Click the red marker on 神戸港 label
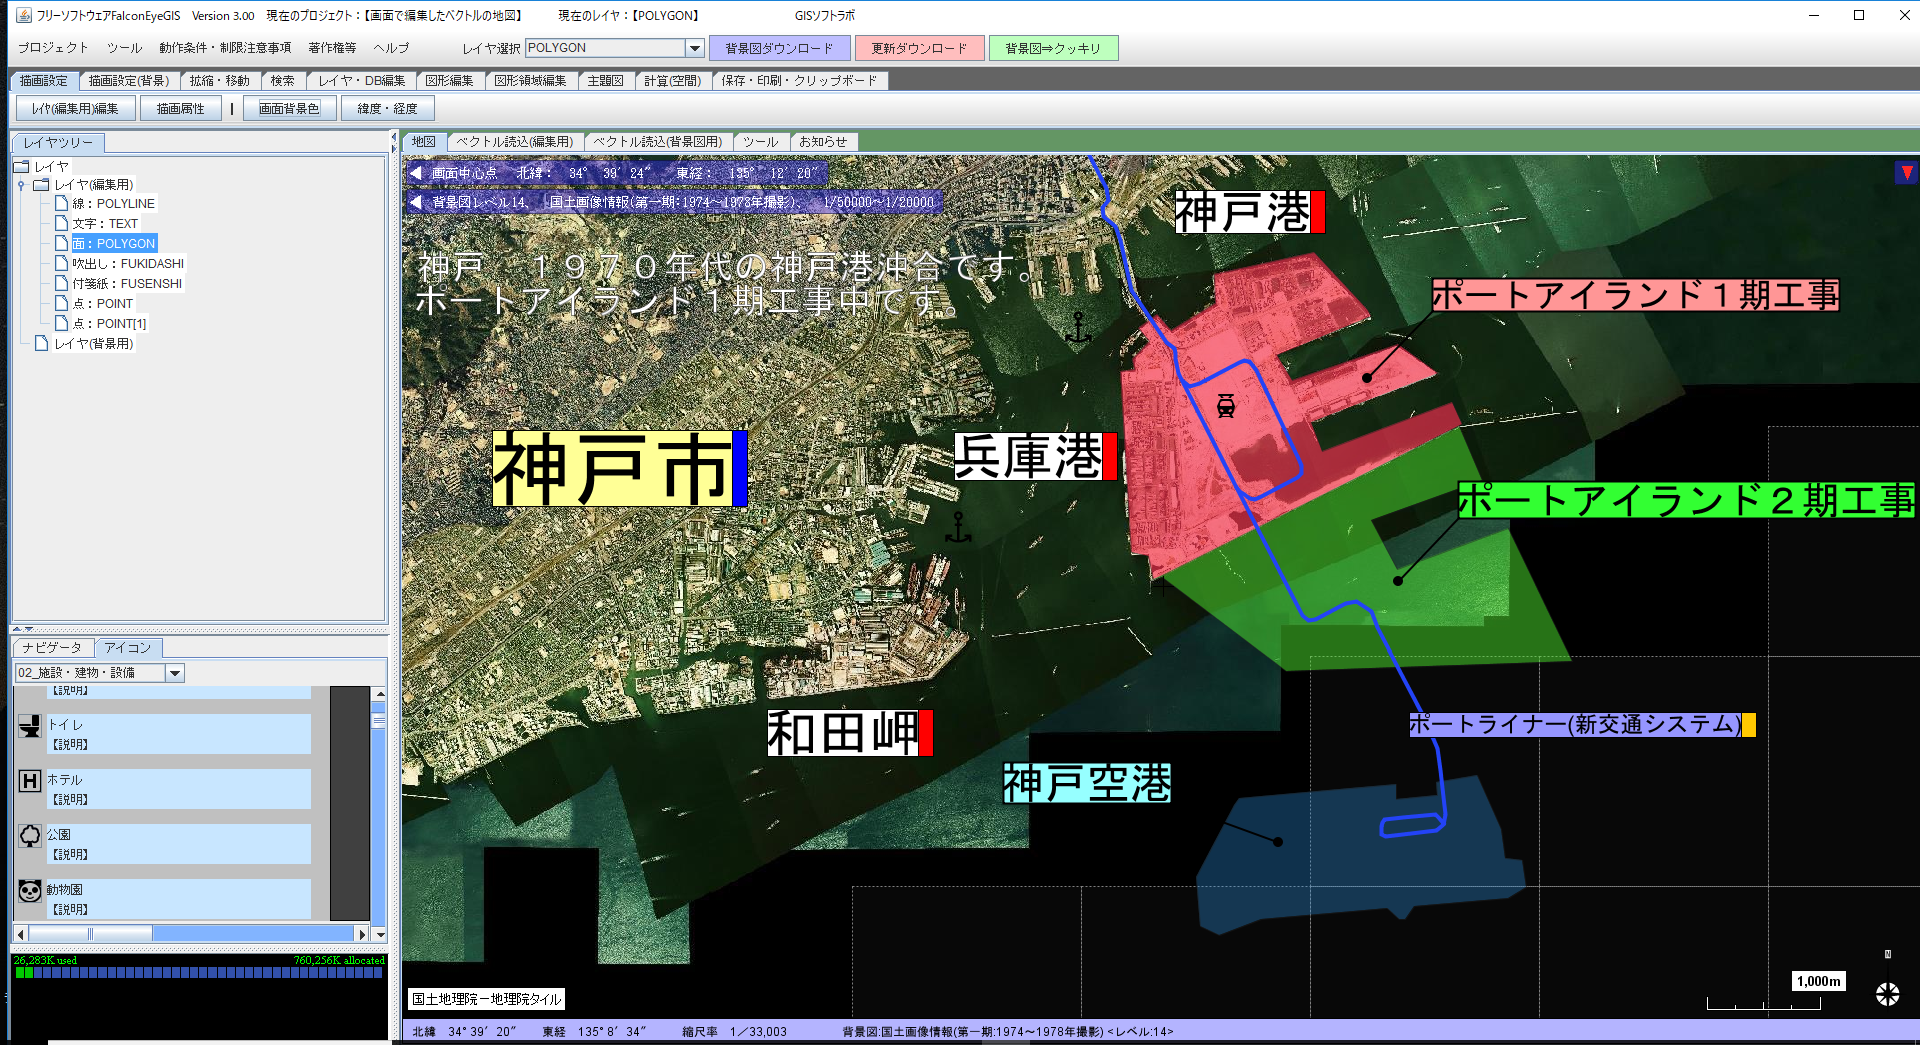 [1318, 212]
